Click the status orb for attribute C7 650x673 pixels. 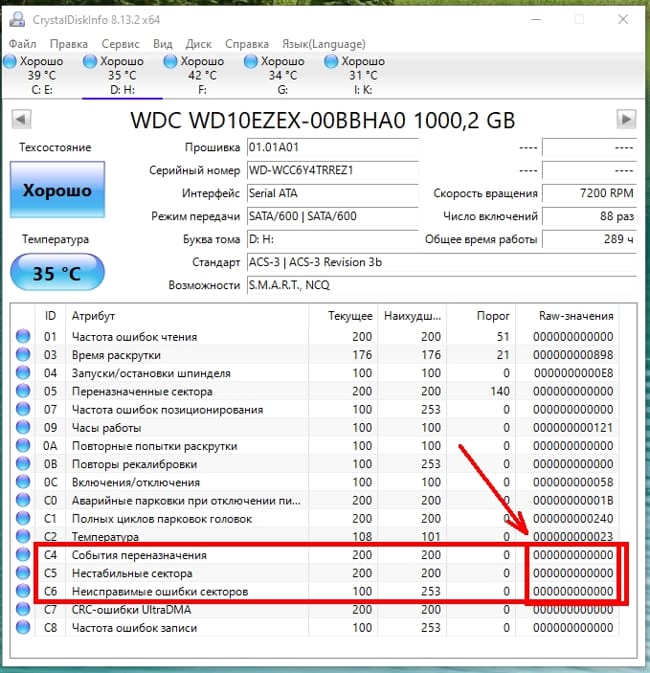pyautogui.click(x=23, y=609)
